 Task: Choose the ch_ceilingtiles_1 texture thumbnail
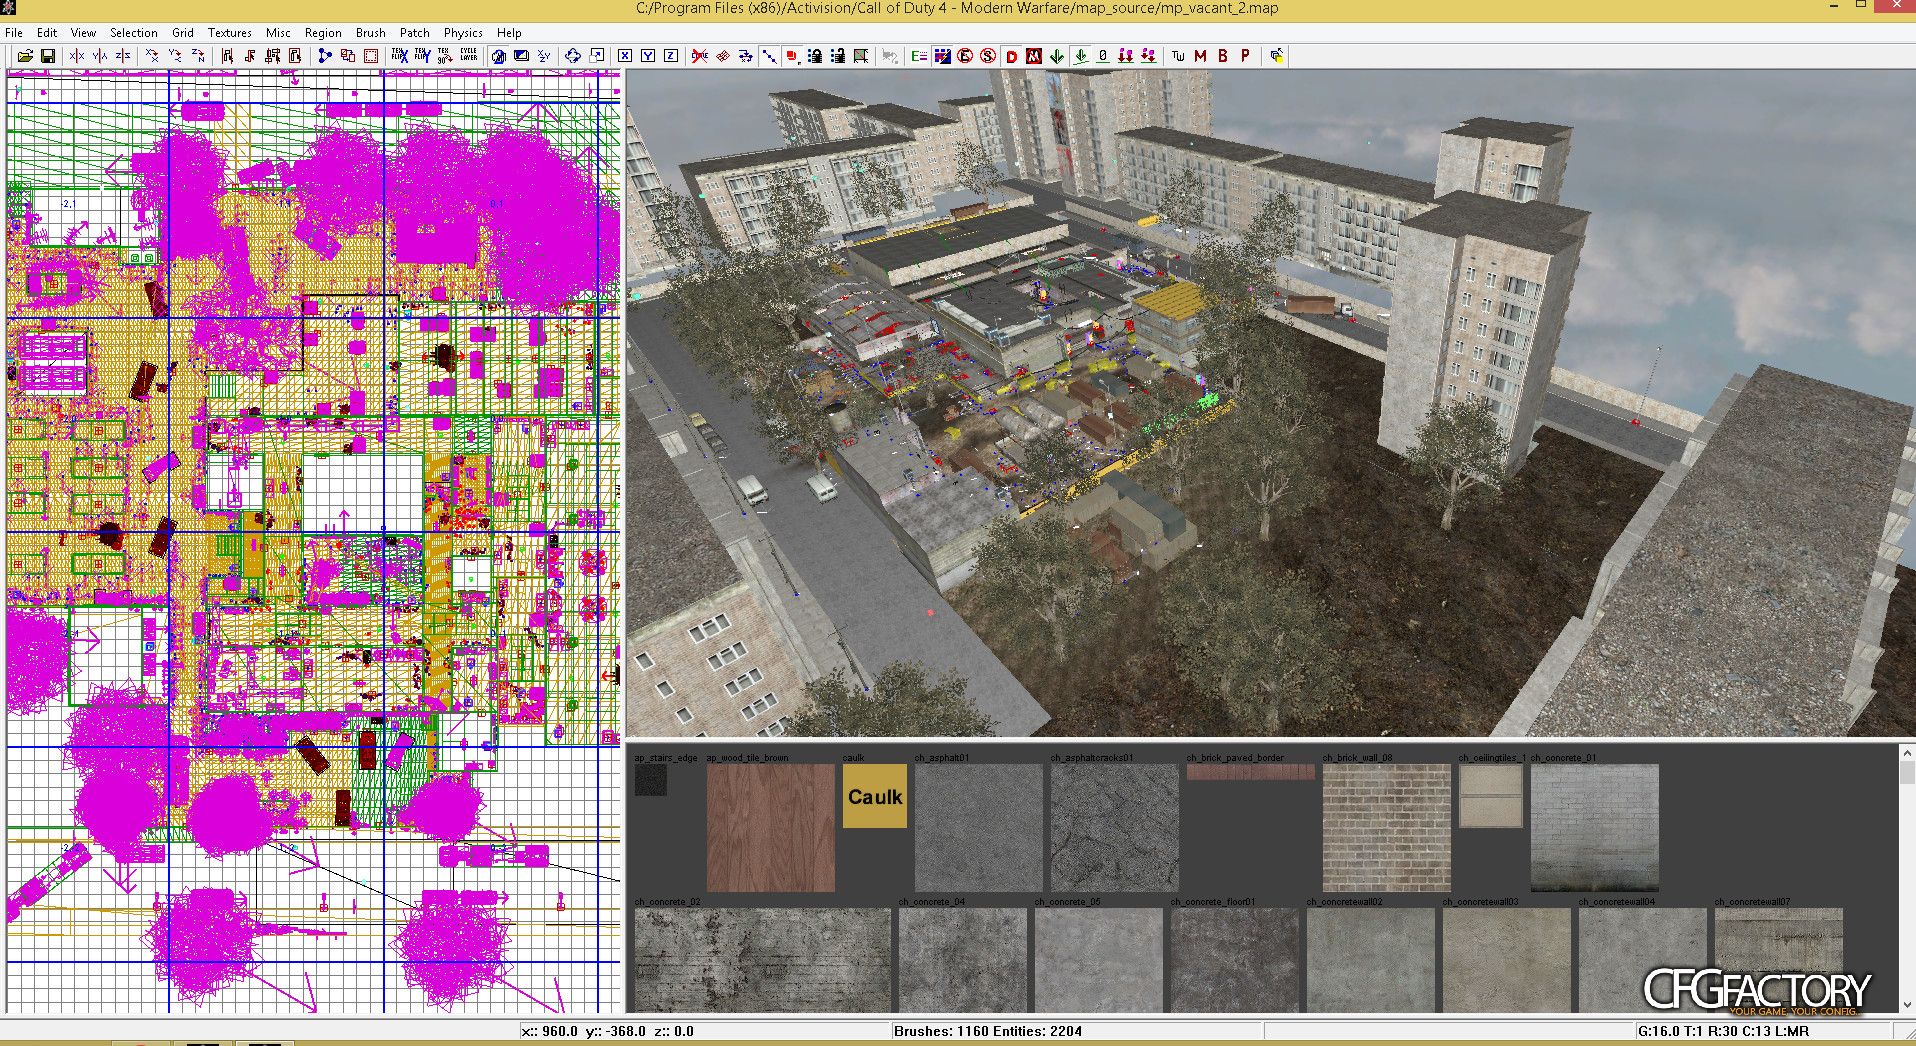pyautogui.click(x=1491, y=796)
